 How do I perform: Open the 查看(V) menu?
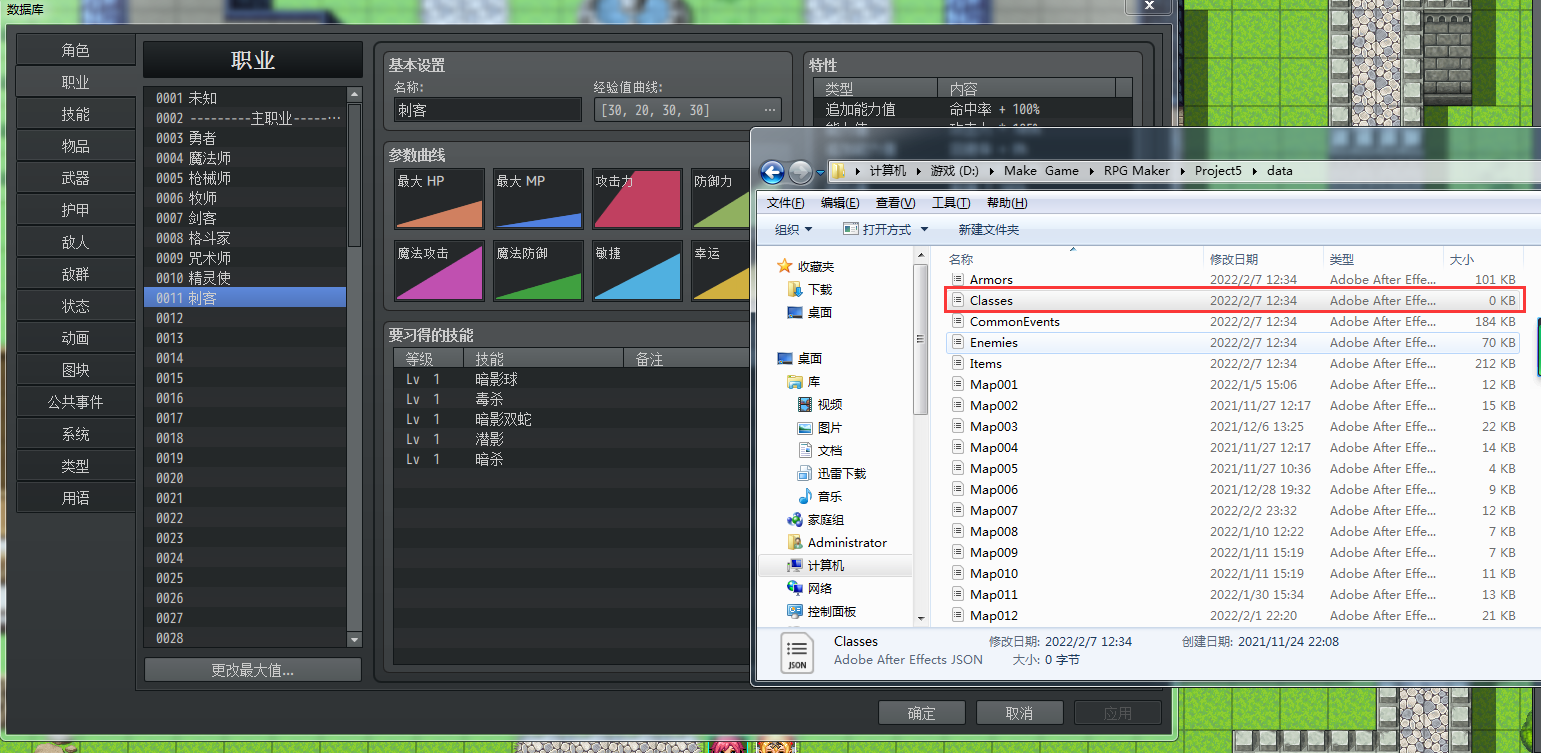[x=894, y=203]
